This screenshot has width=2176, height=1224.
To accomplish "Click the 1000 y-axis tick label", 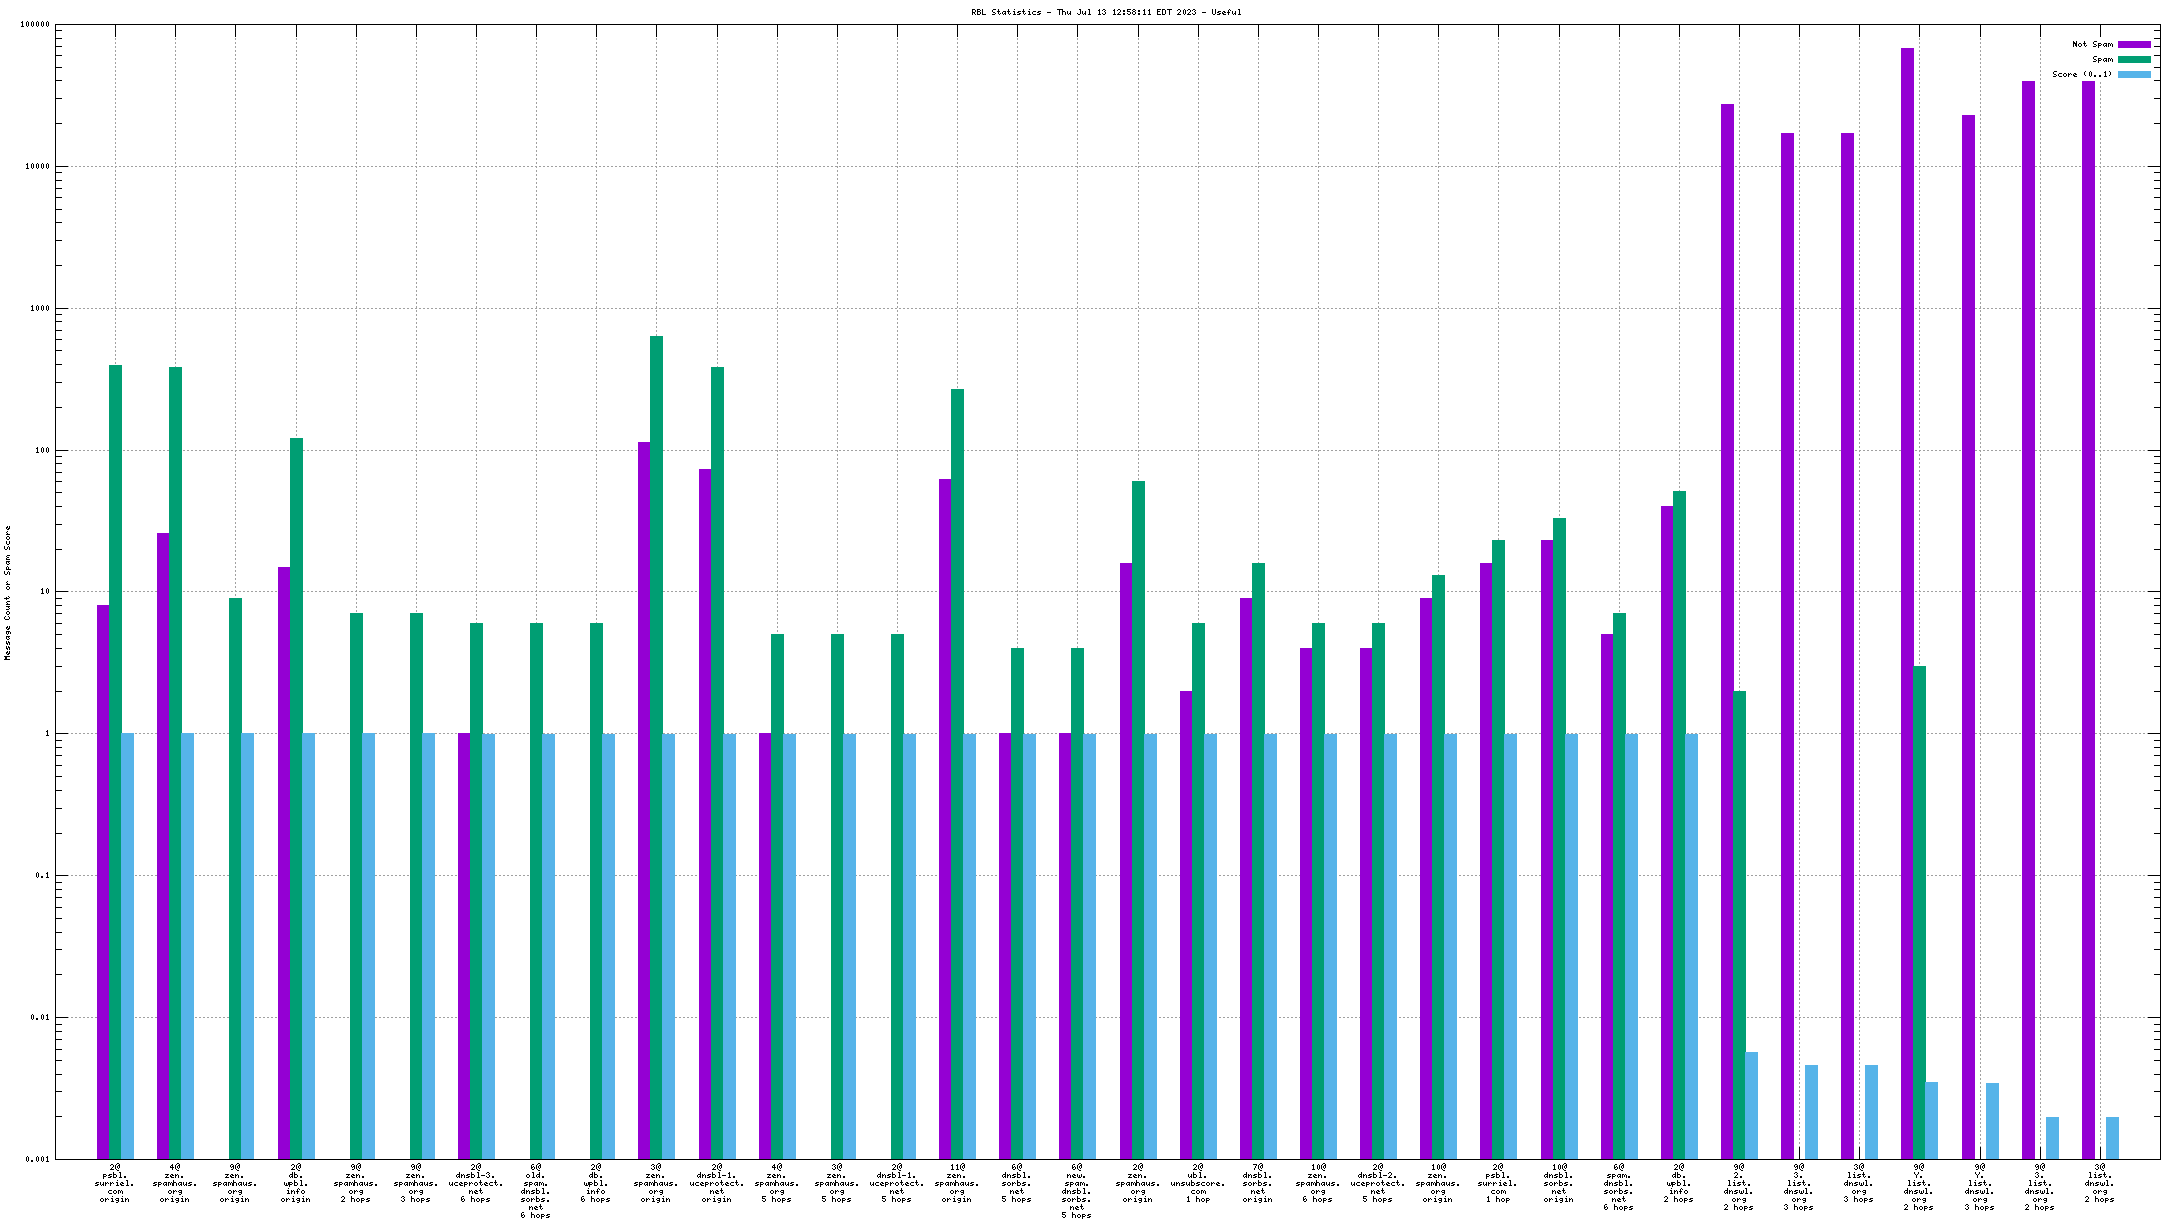I will 38,309.
